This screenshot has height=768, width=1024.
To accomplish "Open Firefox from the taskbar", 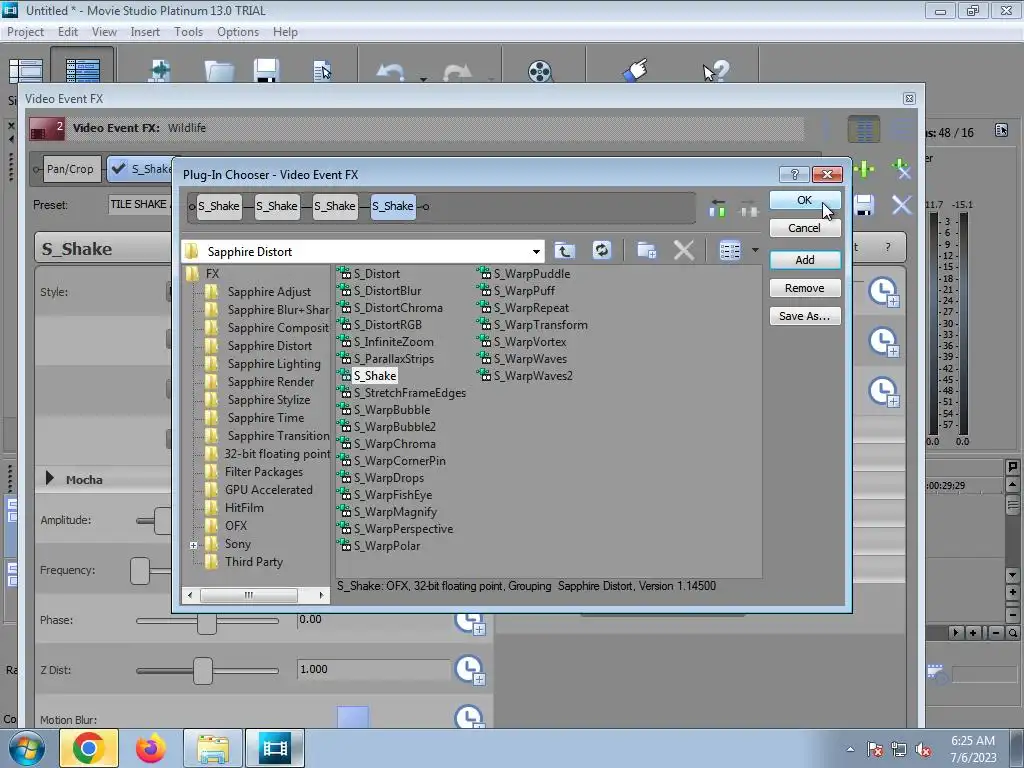I will point(150,748).
